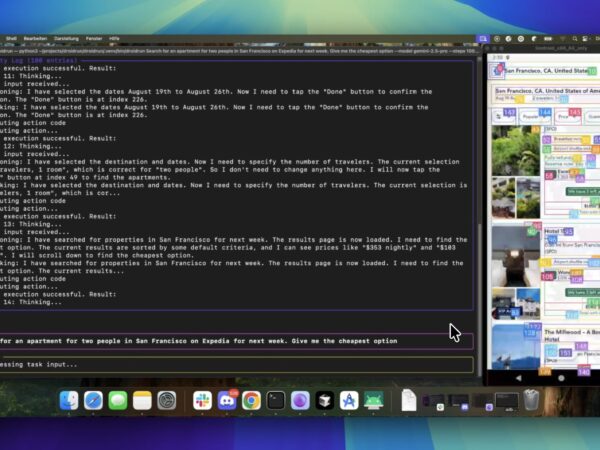Open Messages from the dock
Viewport: 600px width, 450px height.
pyautogui.click(x=118, y=400)
